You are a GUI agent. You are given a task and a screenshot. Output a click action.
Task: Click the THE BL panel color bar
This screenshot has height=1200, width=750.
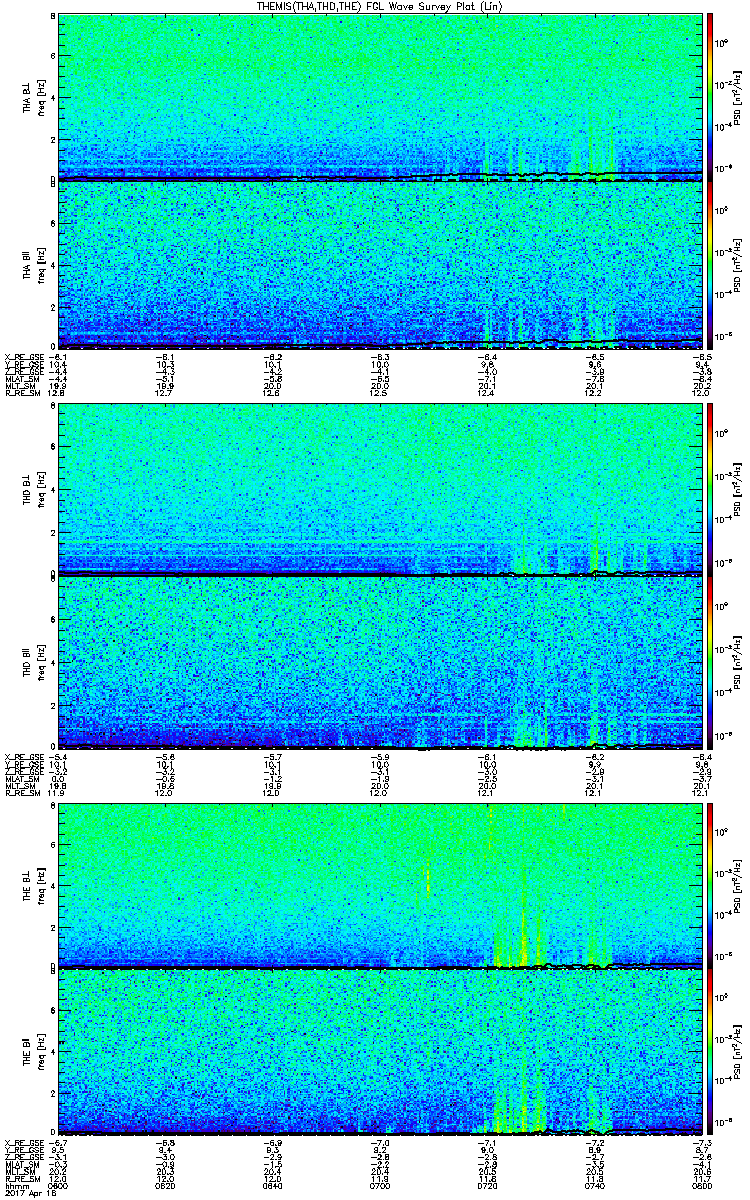click(x=709, y=886)
